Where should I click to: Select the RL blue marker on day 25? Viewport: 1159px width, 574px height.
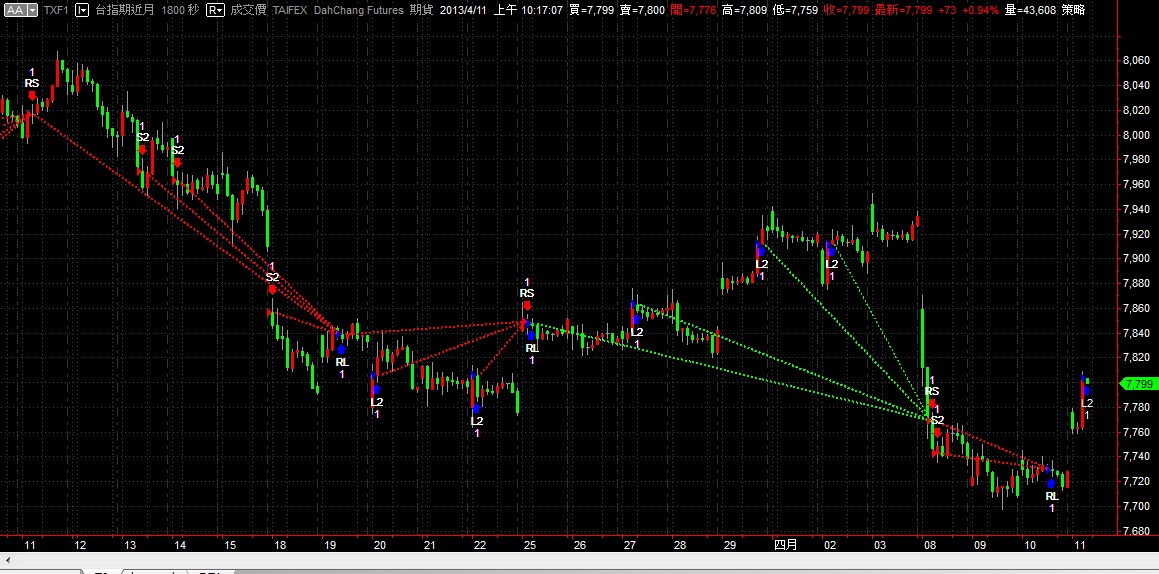pyautogui.click(x=531, y=348)
